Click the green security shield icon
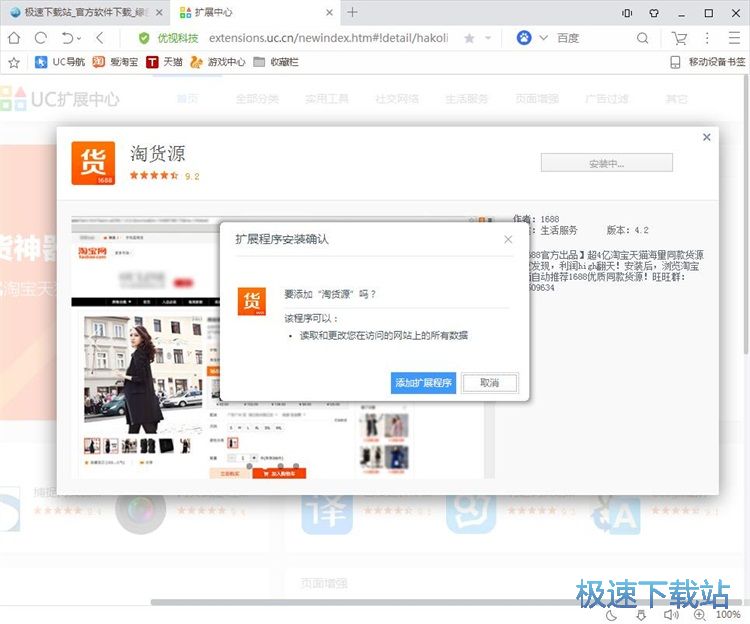This screenshot has height=624, width=750. (143, 38)
